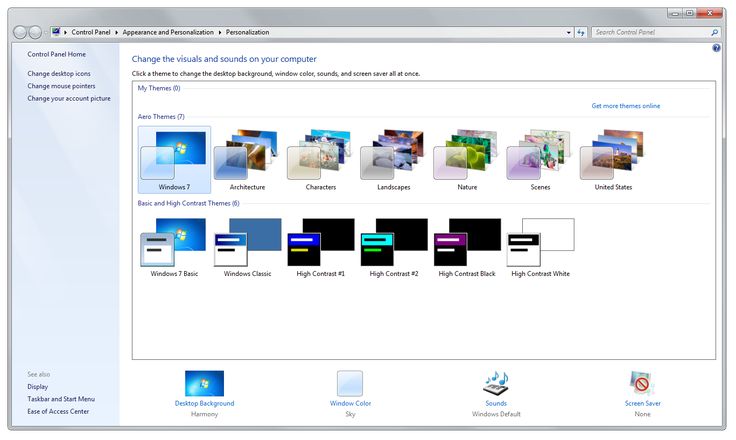Expand the arrow after Control Panel breadcrumb
This screenshot has width=736, height=440.
(x=116, y=32)
